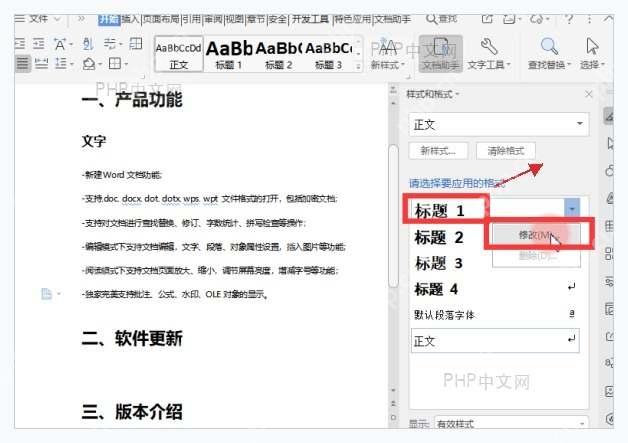Open the Chinese layout (A with arrows) tool
Image resolution: width=628 pixels, height=443 pixels.
point(60,44)
